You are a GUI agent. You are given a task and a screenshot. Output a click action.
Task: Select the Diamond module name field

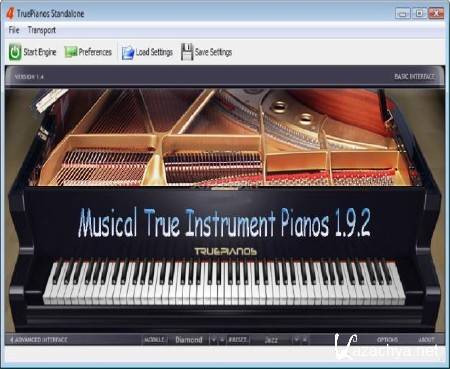coord(189,340)
